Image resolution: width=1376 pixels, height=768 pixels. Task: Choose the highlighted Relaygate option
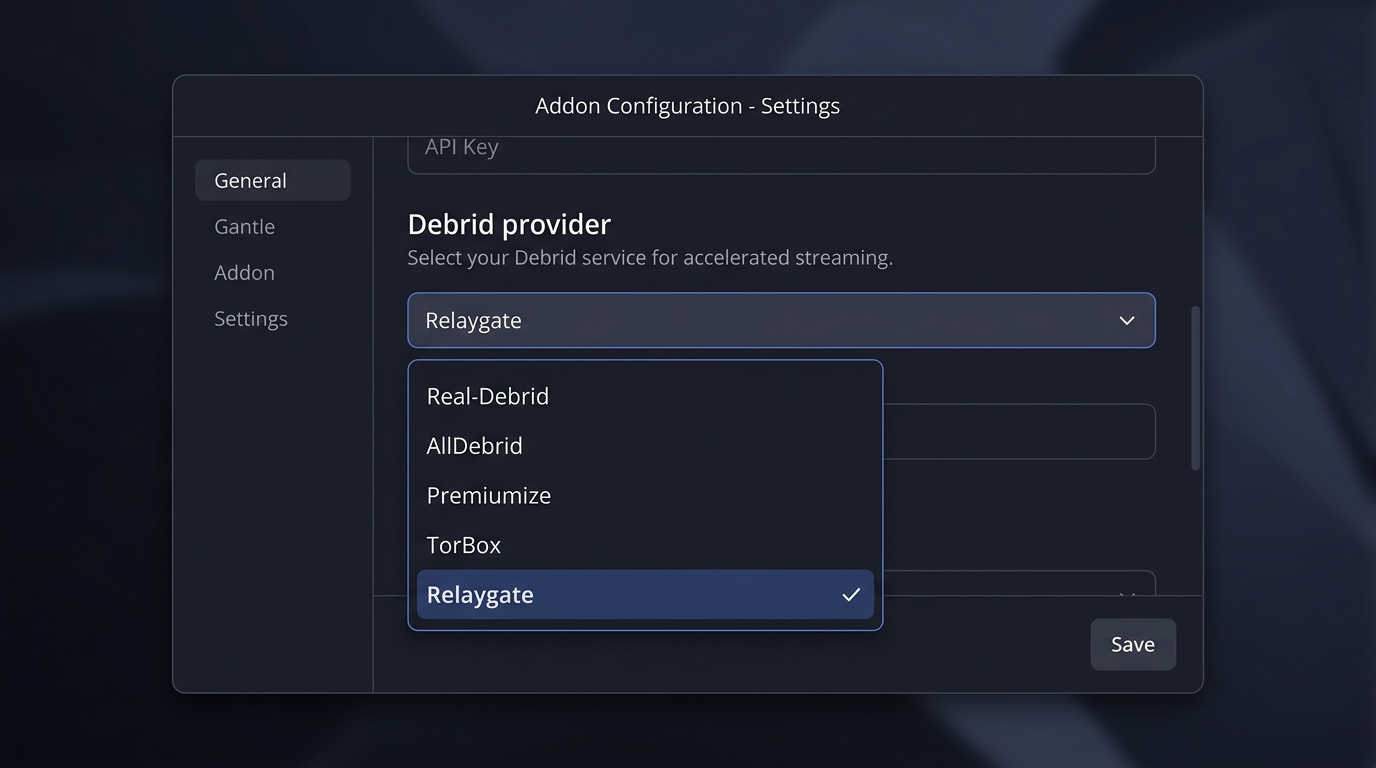[645, 594]
